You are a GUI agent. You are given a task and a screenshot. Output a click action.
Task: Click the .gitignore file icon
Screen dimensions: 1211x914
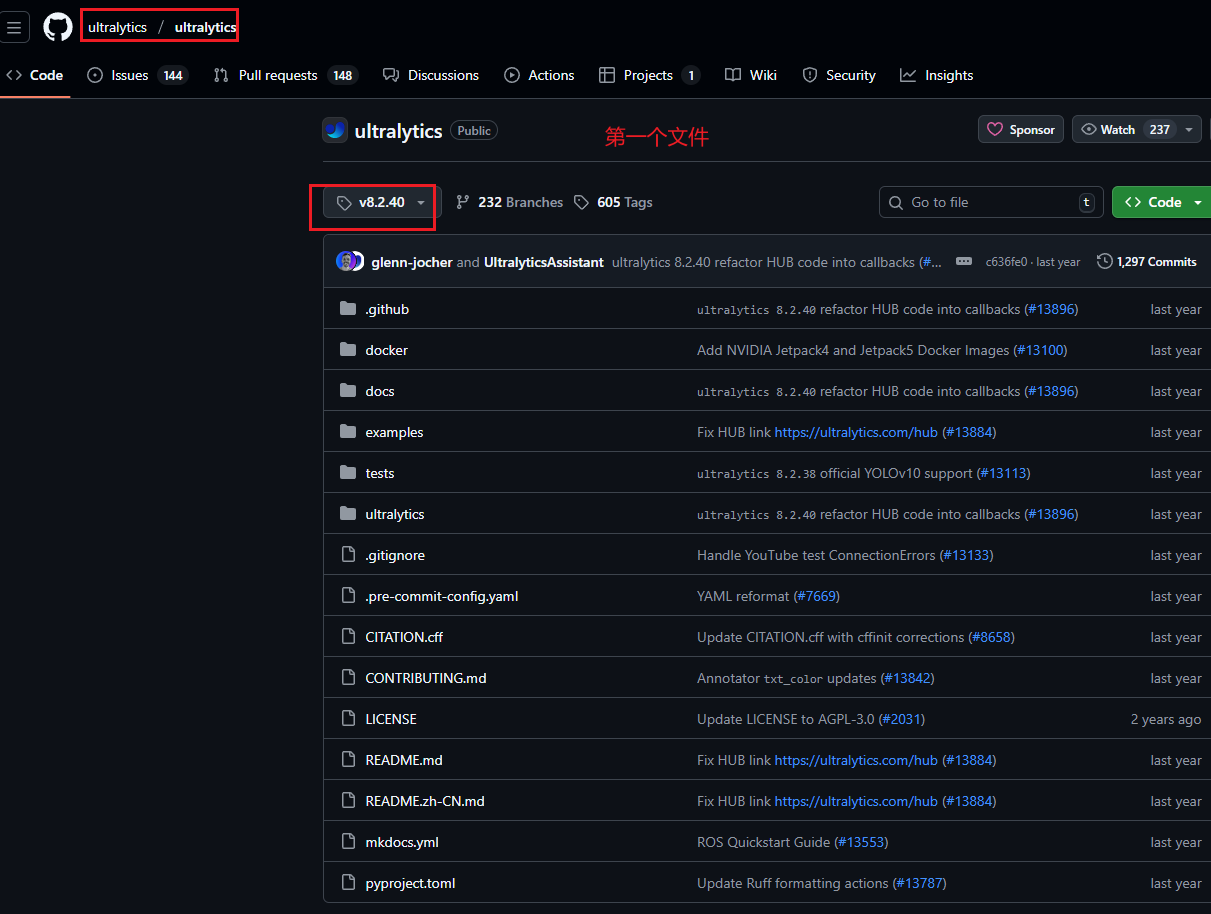[x=348, y=555]
